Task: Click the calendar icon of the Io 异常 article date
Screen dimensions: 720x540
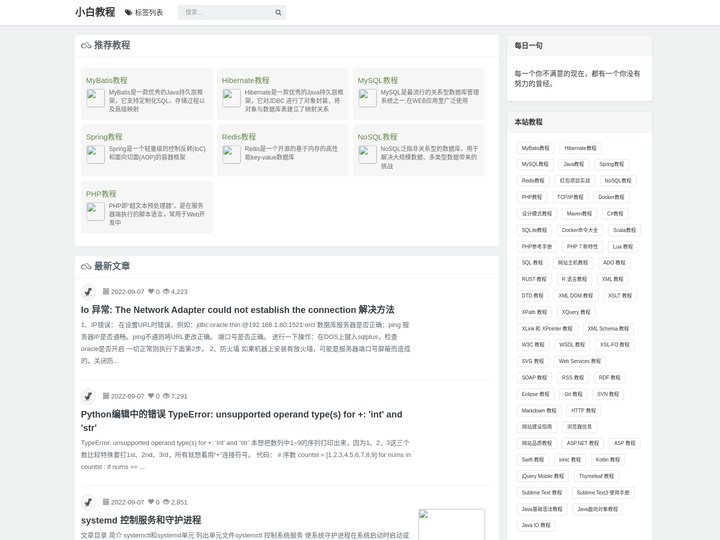Action: (x=106, y=292)
